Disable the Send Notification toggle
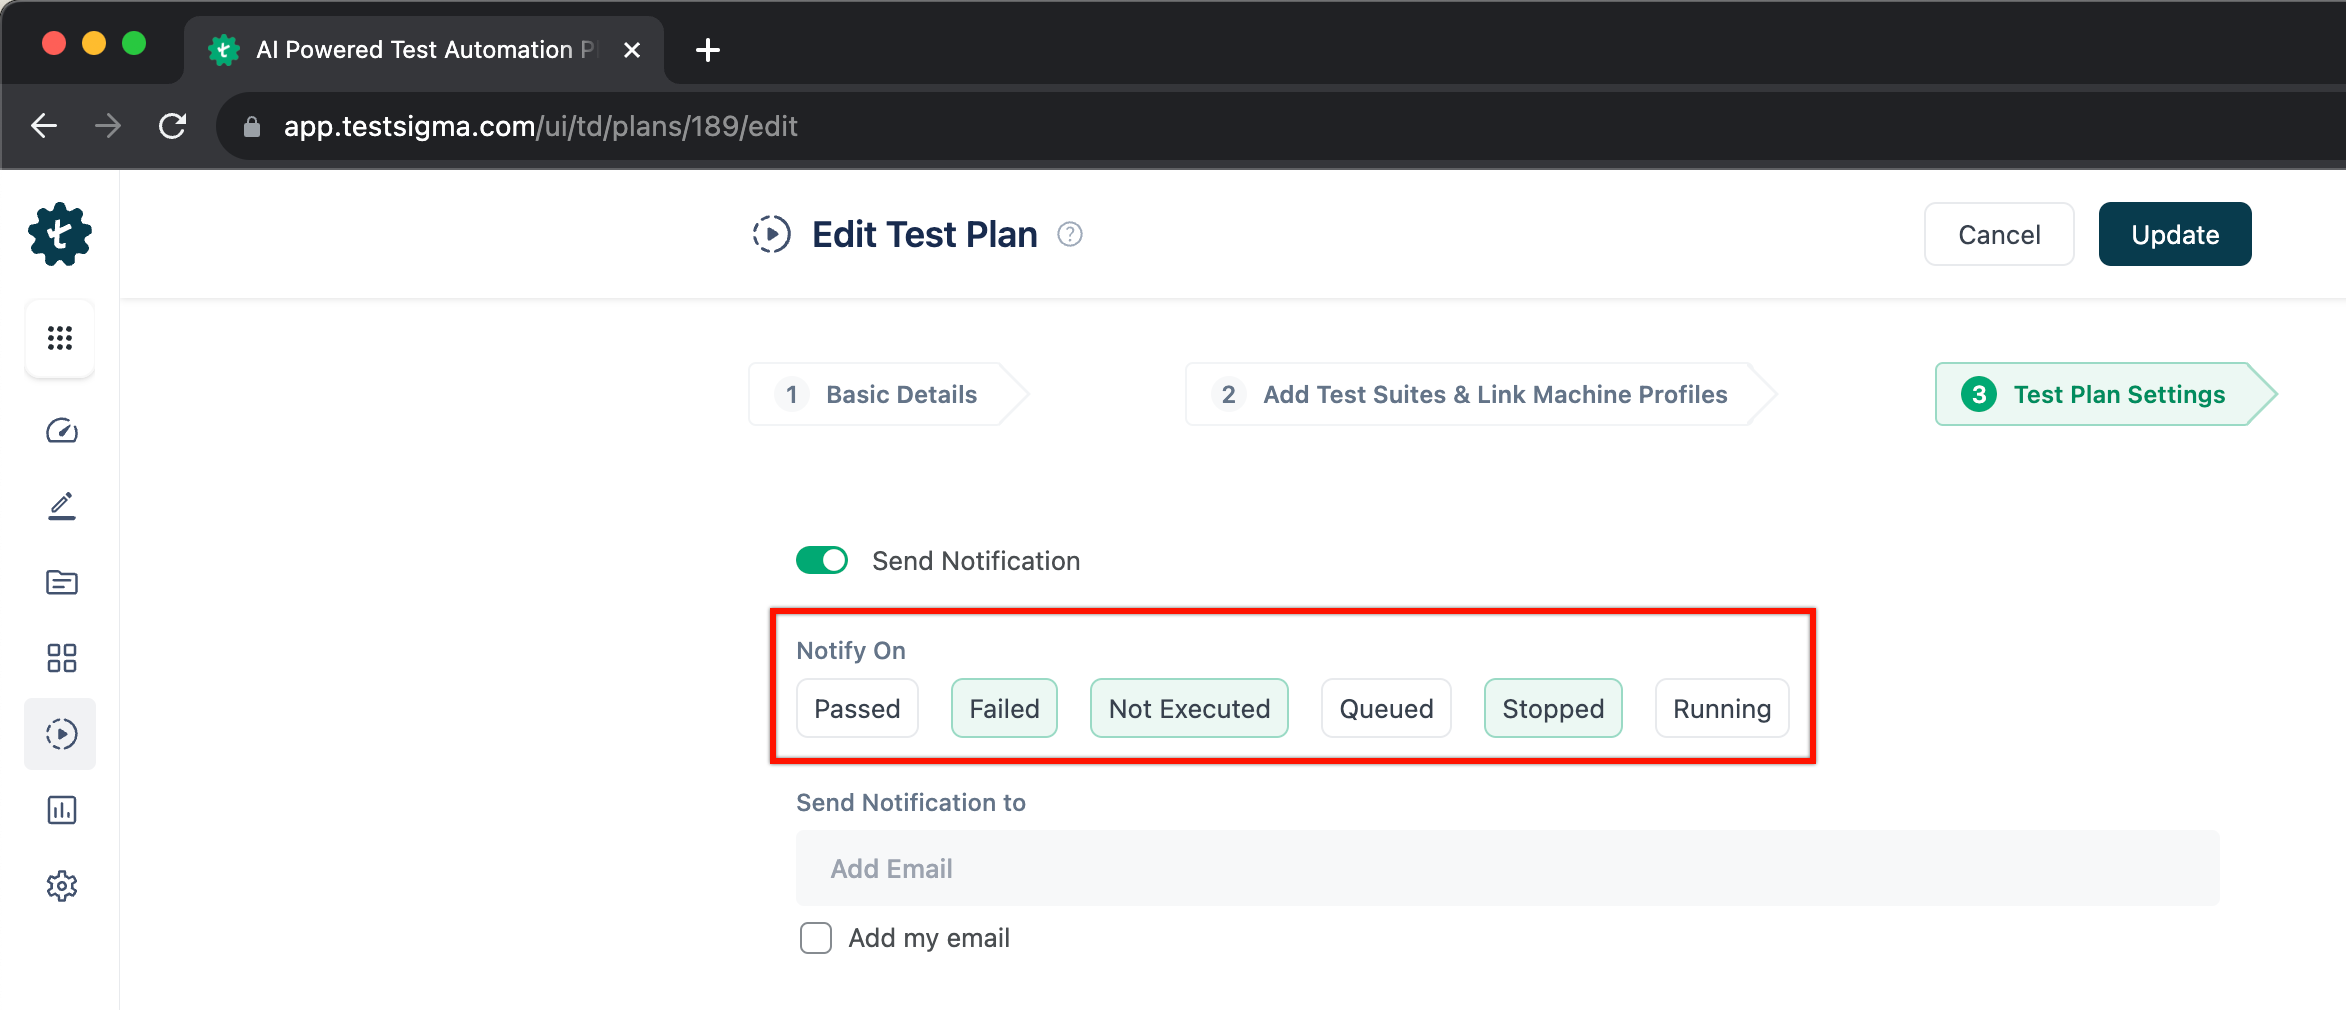Viewport: 2346px width, 1010px height. (822, 560)
